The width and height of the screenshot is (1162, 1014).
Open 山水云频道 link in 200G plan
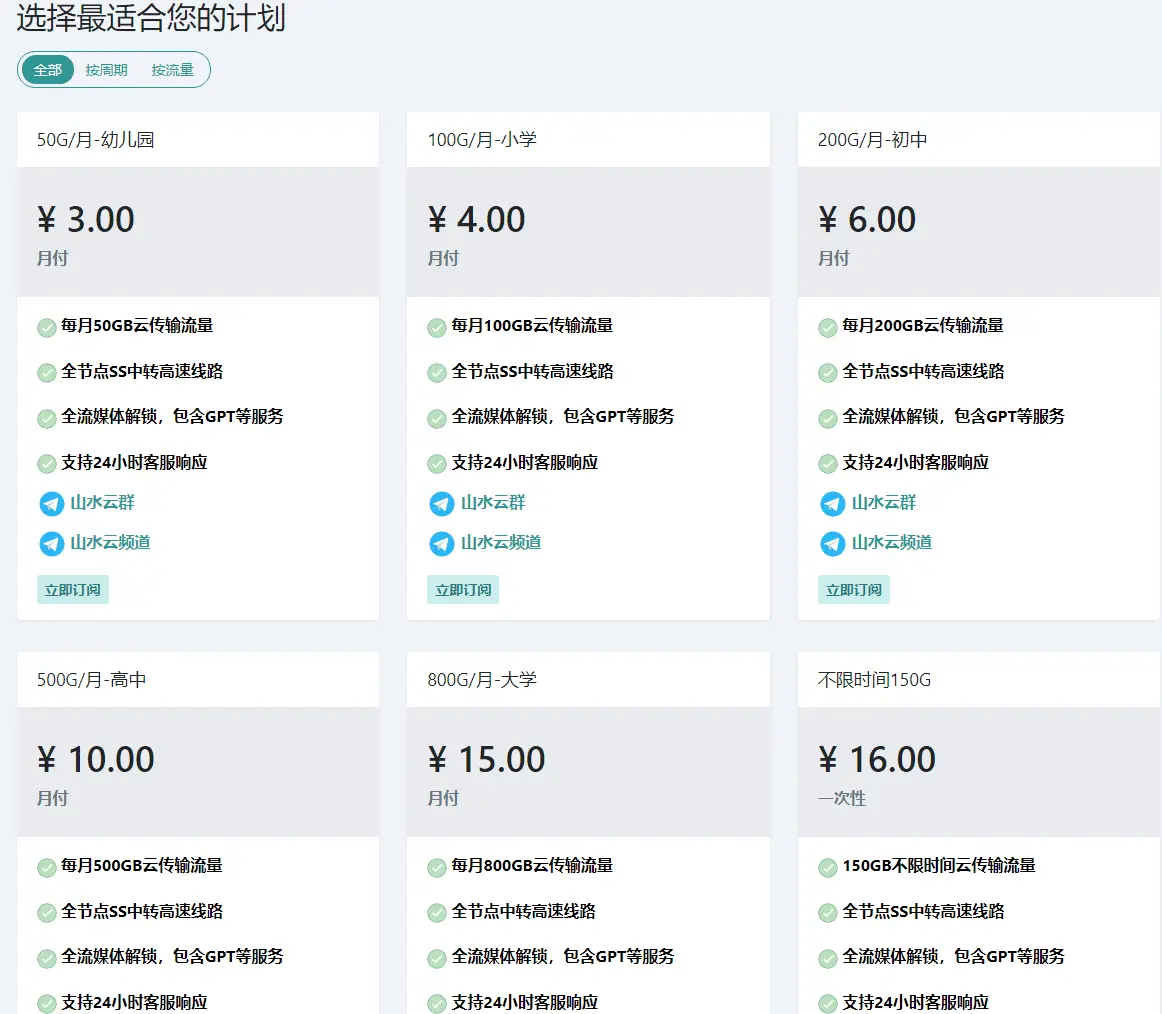[x=891, y=543]
